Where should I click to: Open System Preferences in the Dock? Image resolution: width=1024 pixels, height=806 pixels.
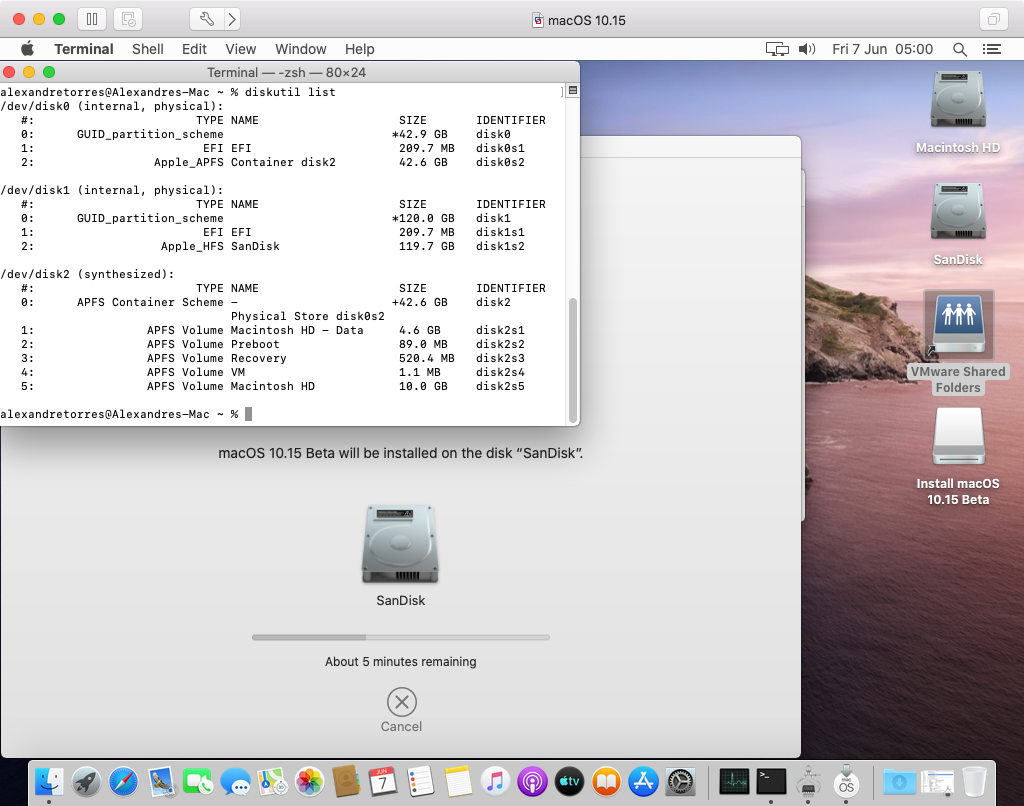(x=681, y=781)
